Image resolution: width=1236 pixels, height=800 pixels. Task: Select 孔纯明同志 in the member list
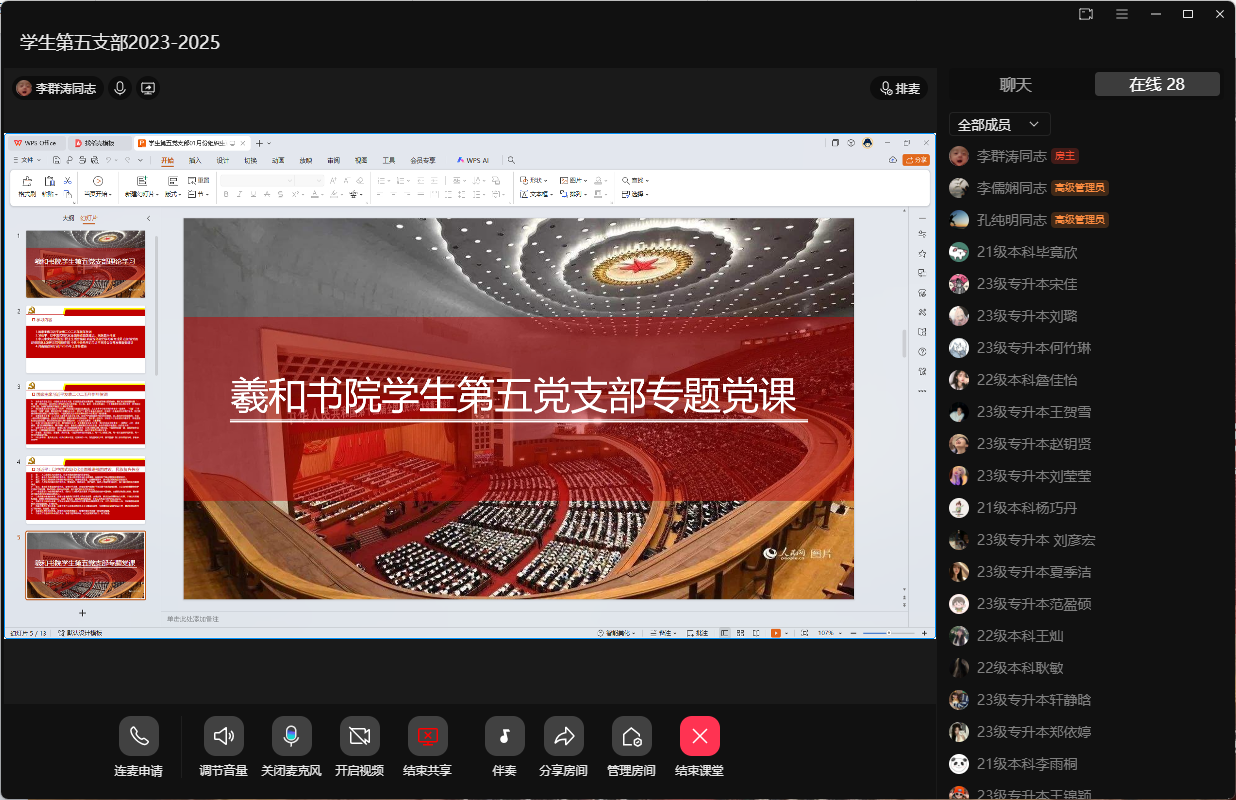click(x=1011, y=220)
